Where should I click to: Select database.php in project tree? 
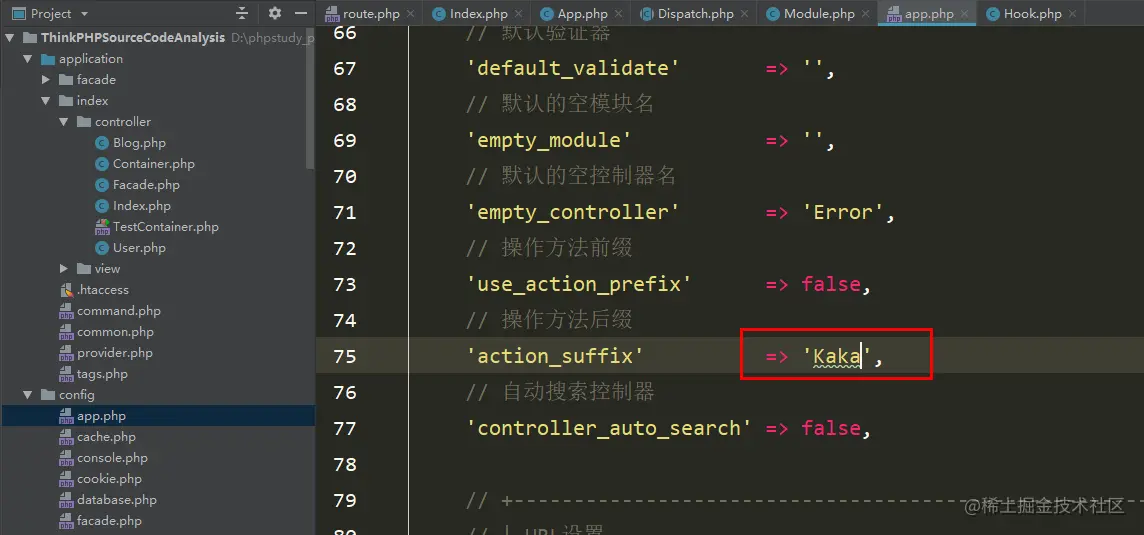pyautogui.click(x=117, y=500)
